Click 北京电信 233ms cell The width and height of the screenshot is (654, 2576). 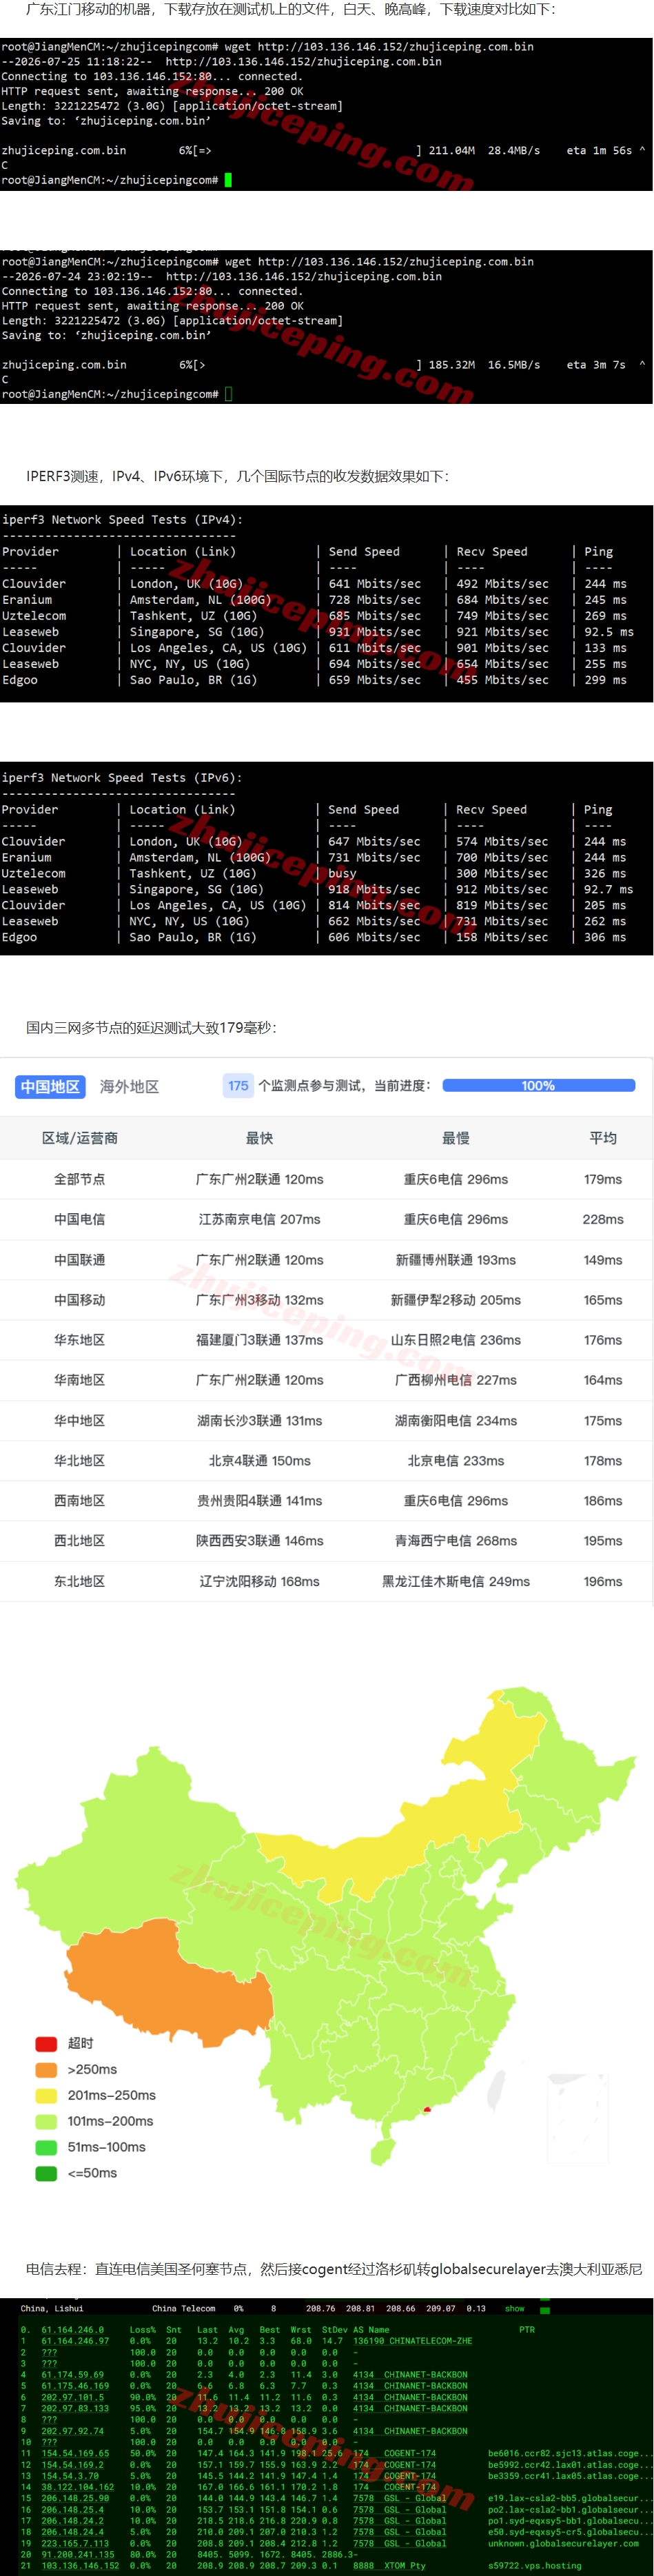click(x=456, y=1461)
